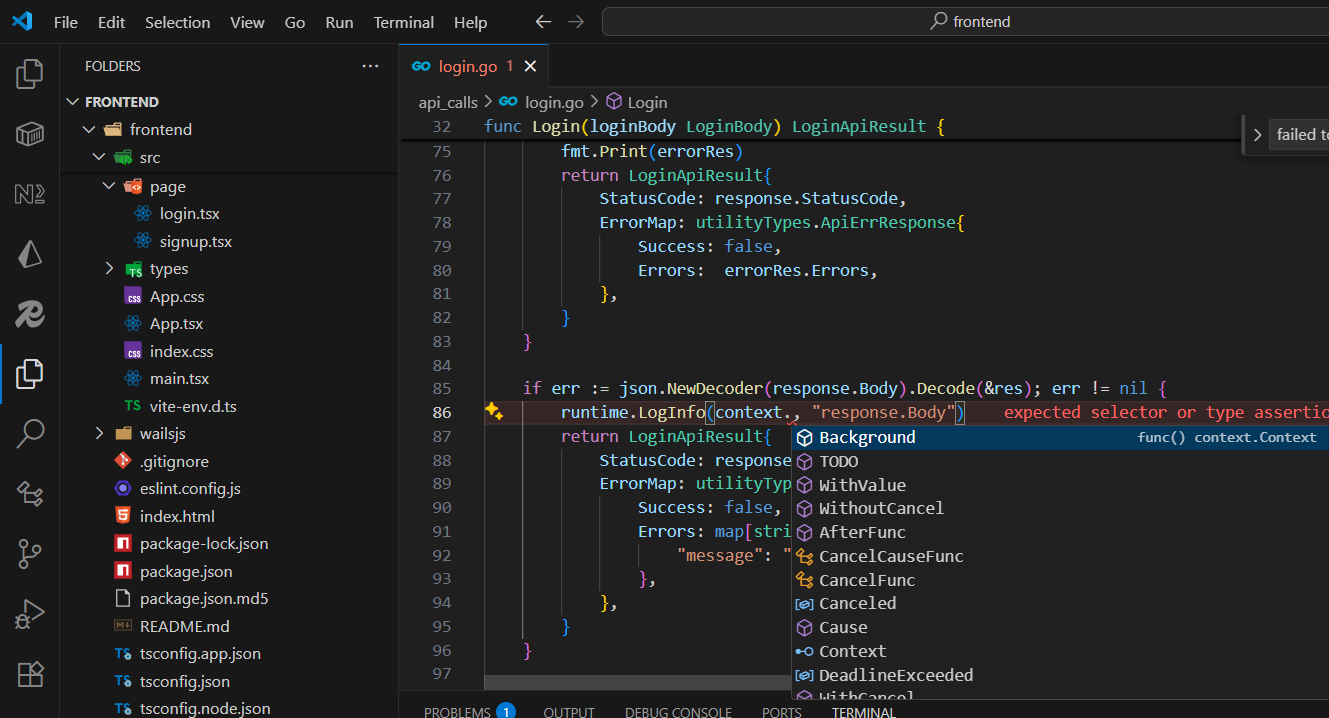Open the Run and Debug view
This screenshot has height=718, width=1329.
click(x=28, y=613)
